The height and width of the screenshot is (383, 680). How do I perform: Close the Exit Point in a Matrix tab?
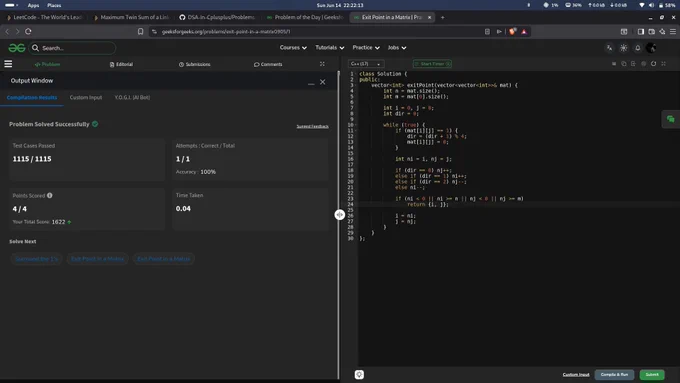point(429,17)
